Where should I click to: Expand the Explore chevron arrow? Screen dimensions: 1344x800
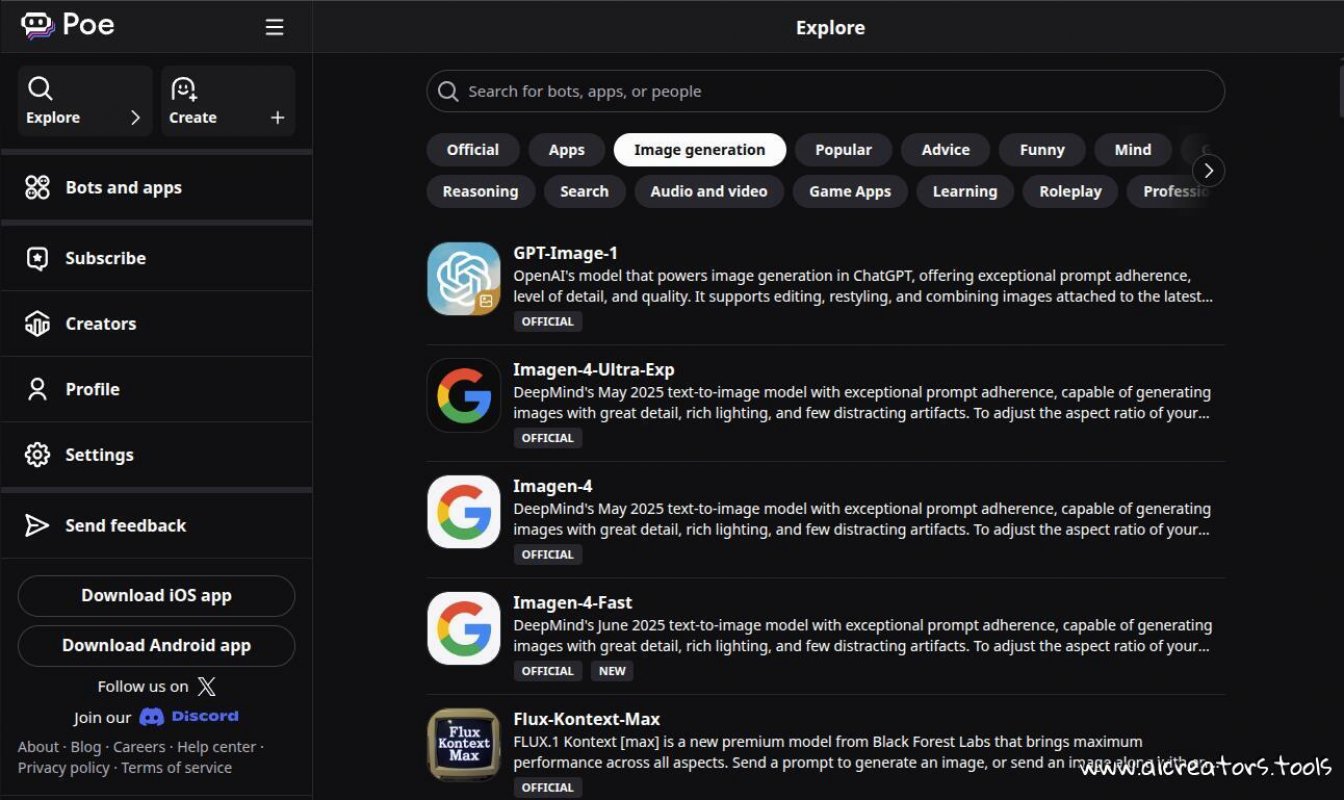tap(135, 118)
